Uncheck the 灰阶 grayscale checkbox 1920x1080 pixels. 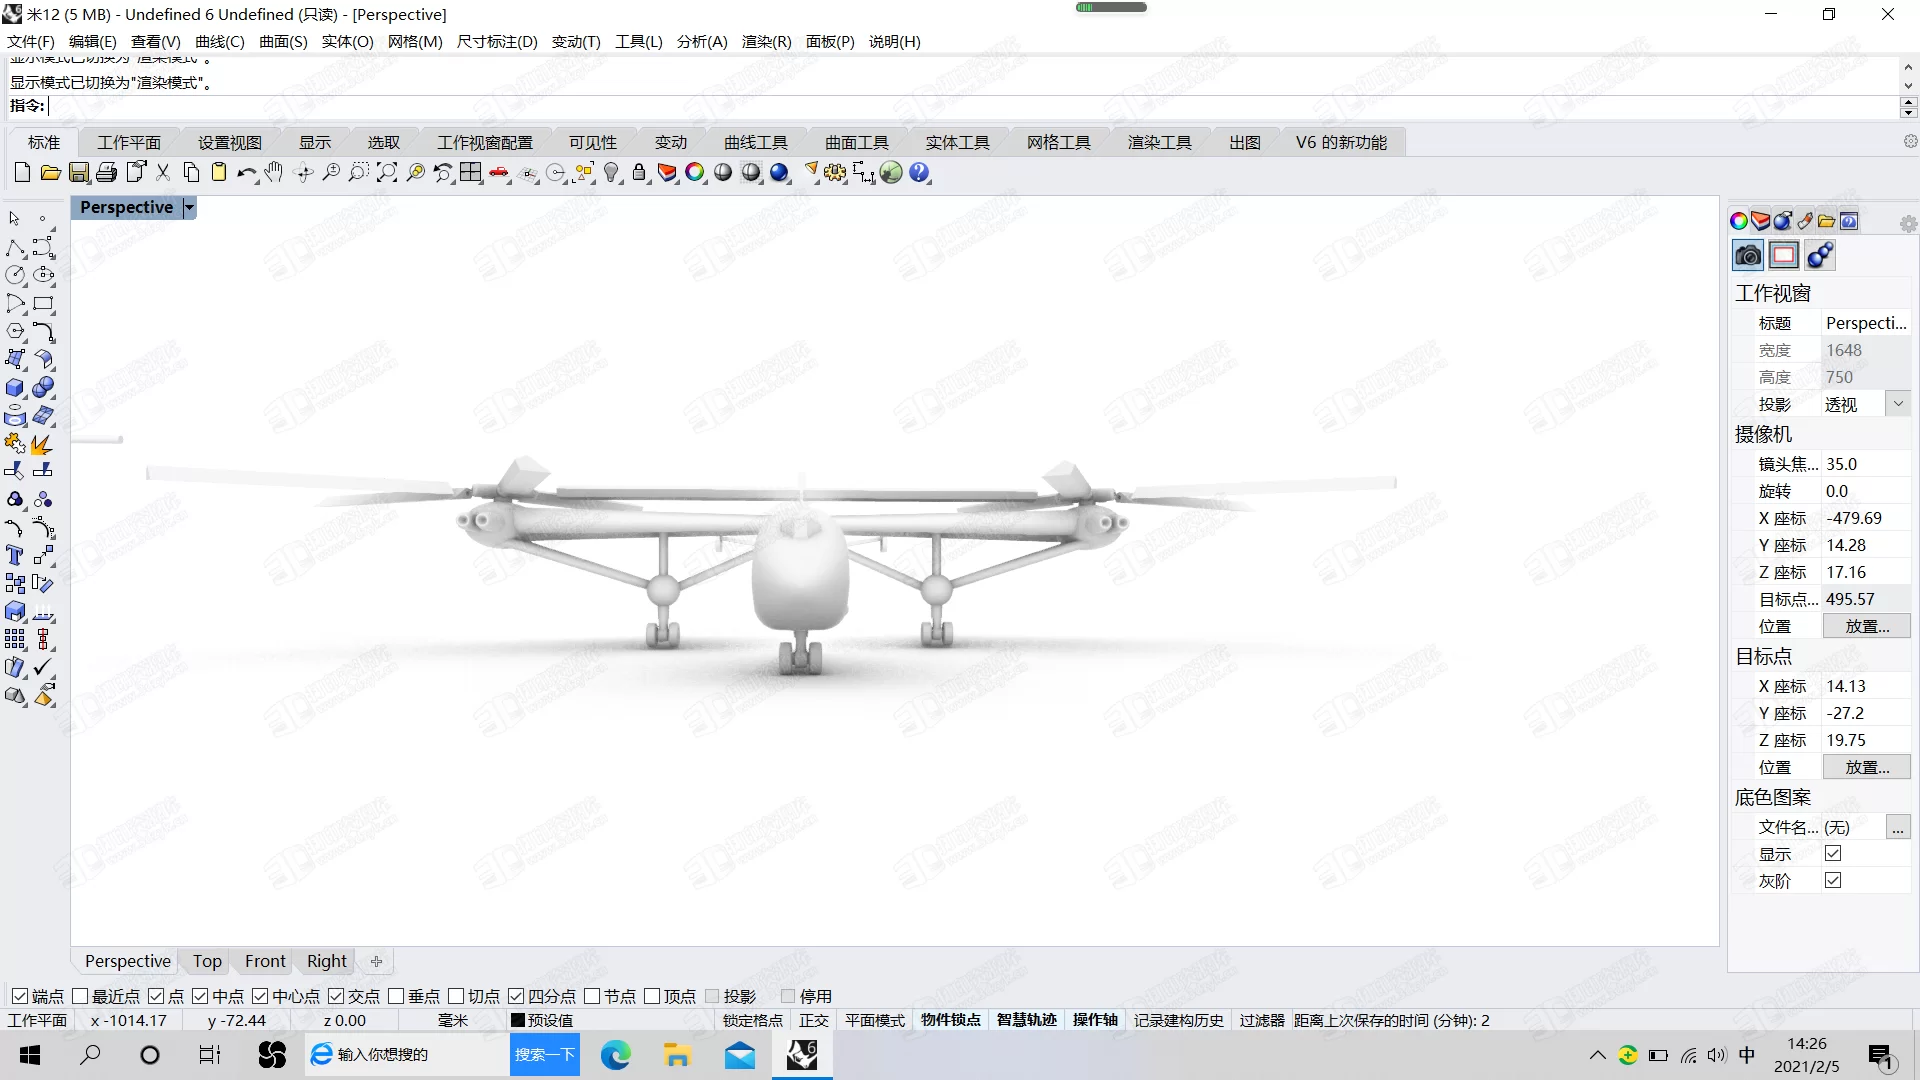pos(1833,880)
